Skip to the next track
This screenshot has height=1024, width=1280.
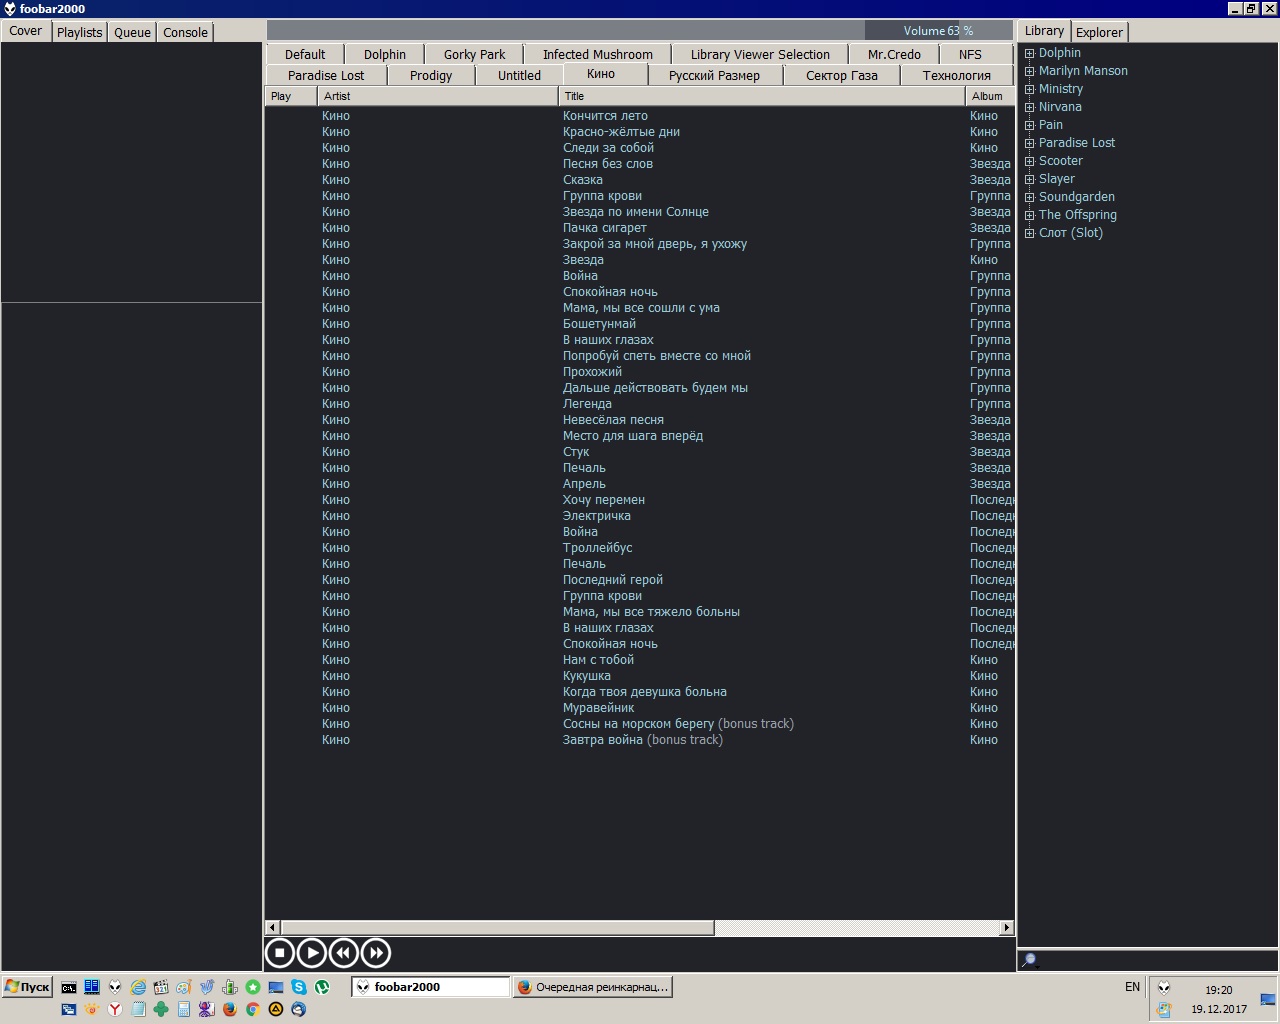pyautogui.click(x=376, y=953)
